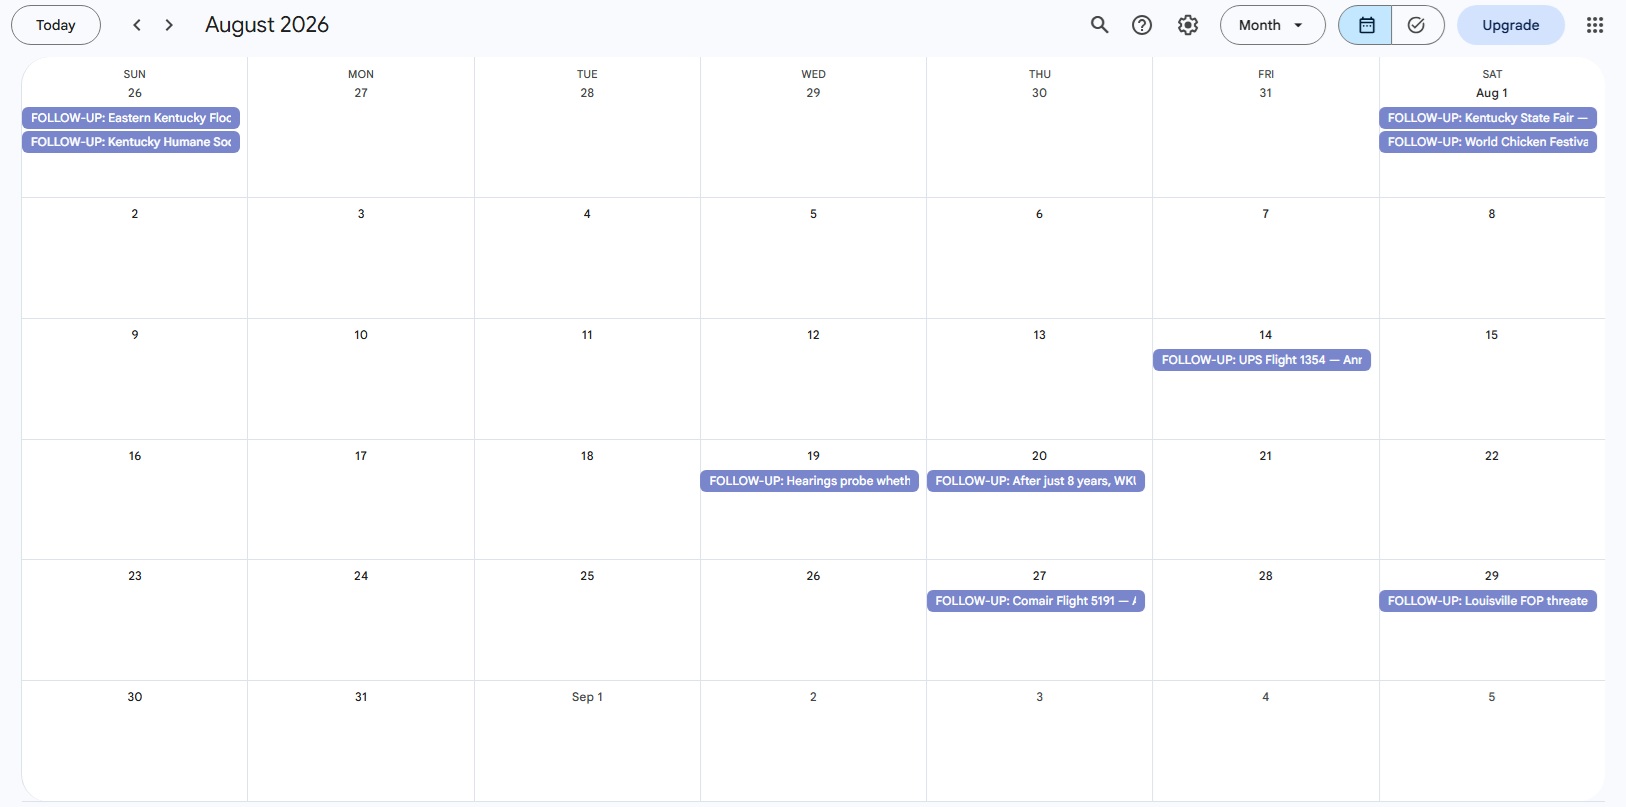
Task: Open the search magnifier icon
Action: (1099, 25)
